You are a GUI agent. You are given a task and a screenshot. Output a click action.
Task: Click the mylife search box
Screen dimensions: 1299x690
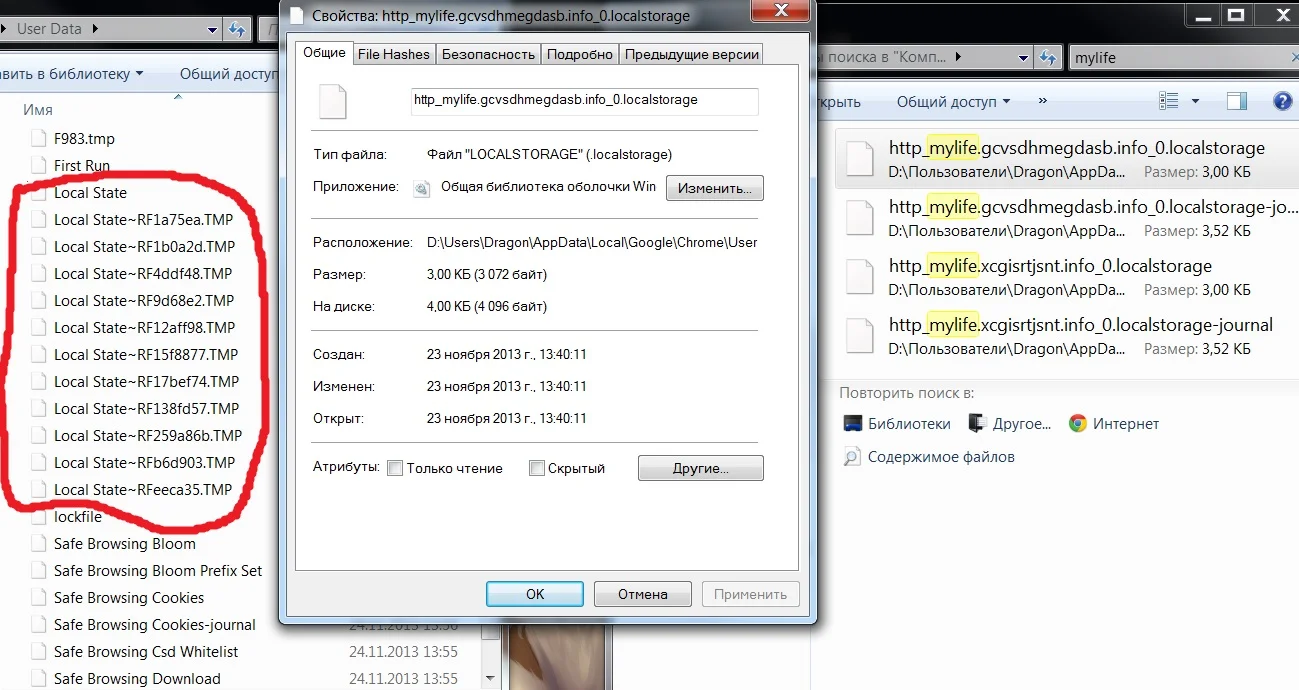(1180, 58)
